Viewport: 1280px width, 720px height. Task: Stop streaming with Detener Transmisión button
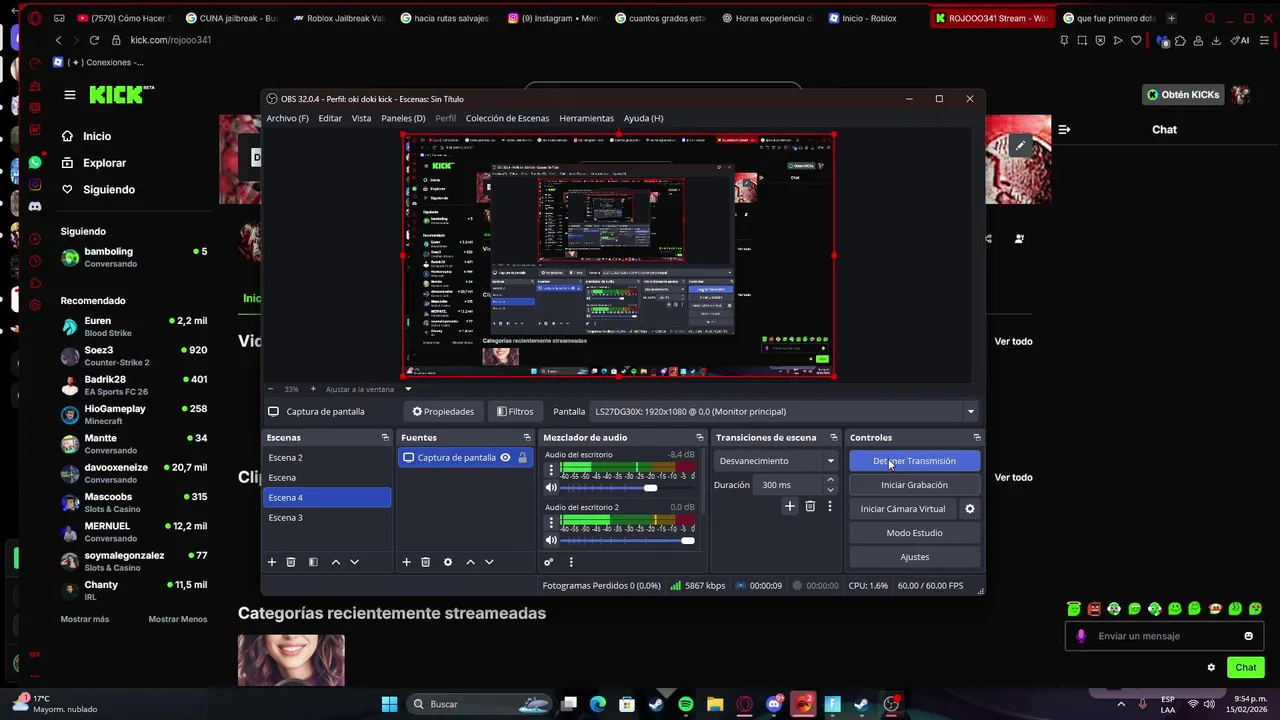coord(914,461)
